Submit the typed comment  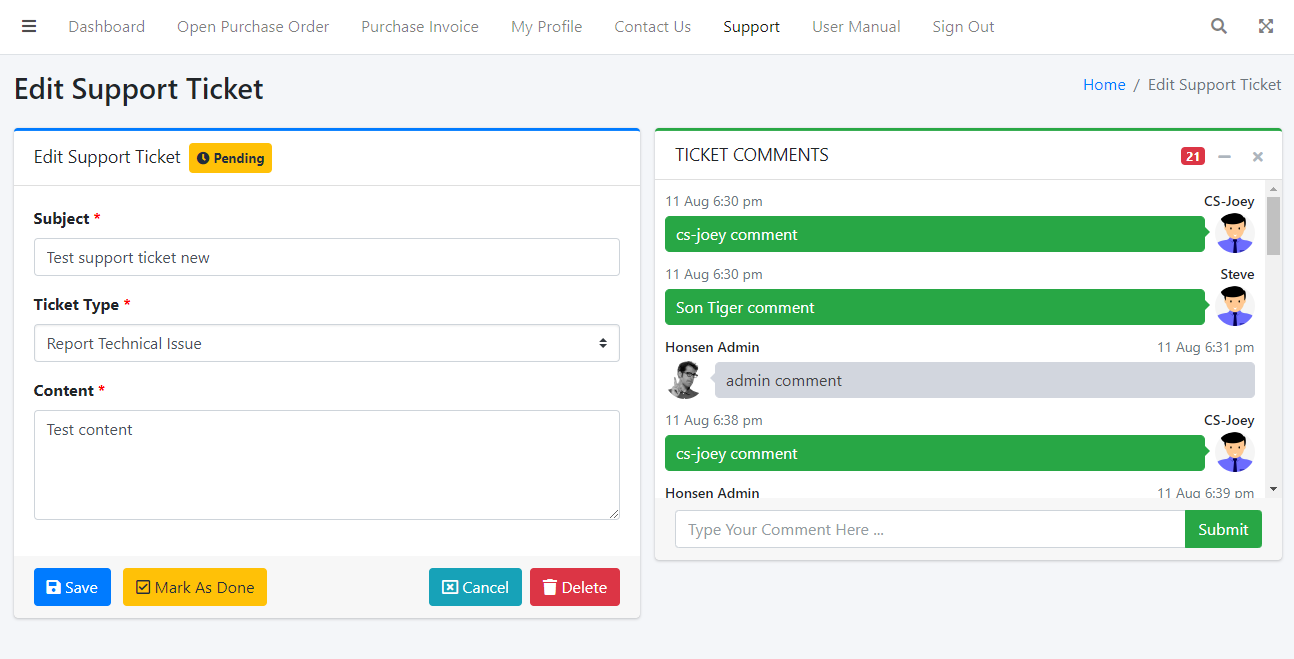pyautogui.click(x=1222, y=529)
